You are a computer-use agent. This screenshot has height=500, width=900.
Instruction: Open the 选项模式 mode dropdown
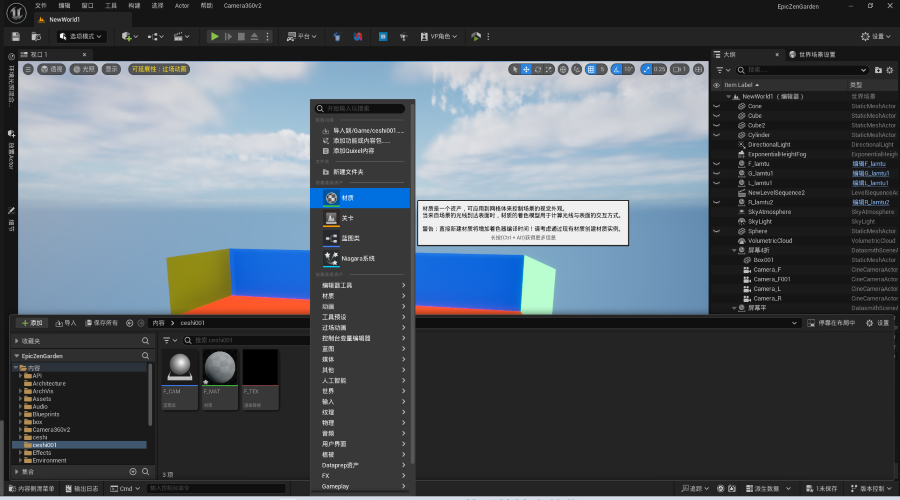(x=81, y=37)
